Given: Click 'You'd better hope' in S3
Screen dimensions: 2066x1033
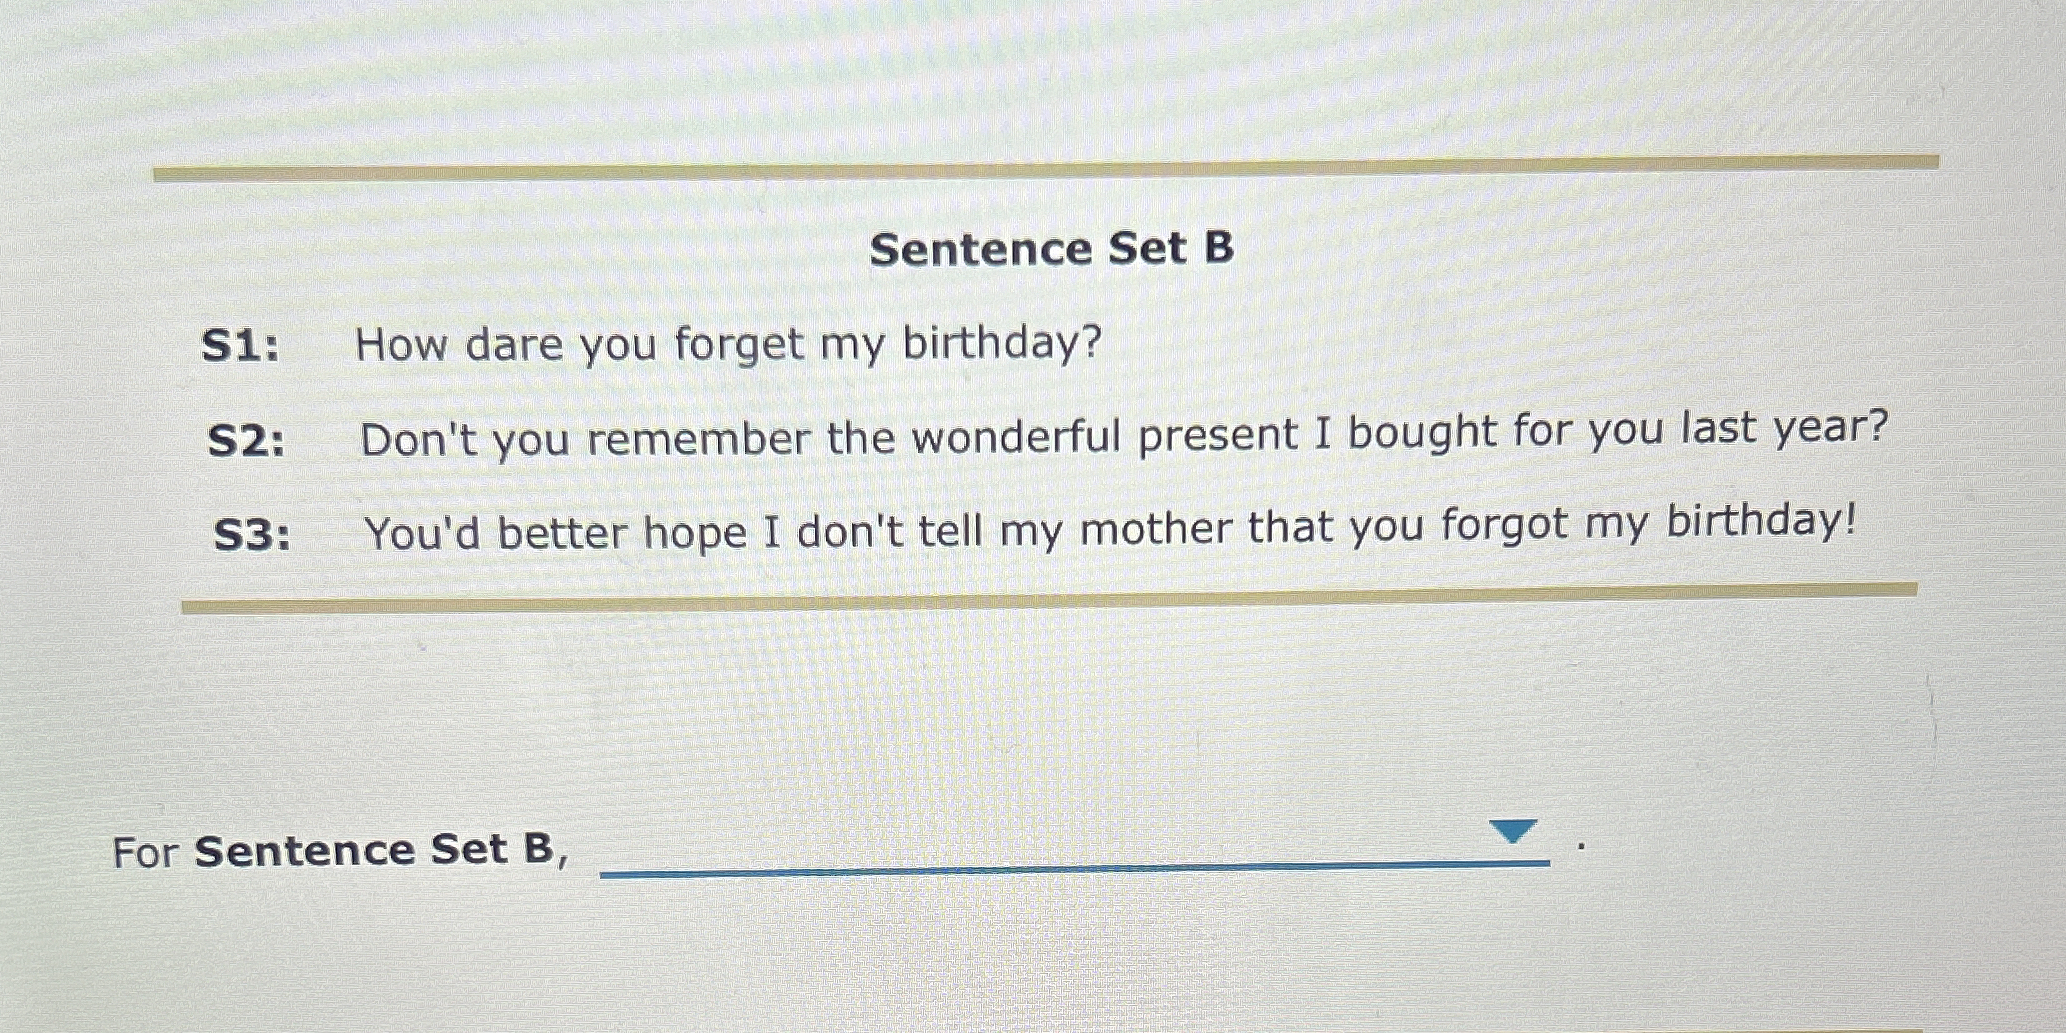Looking at the screenshot, I should (x=555, y=533).
